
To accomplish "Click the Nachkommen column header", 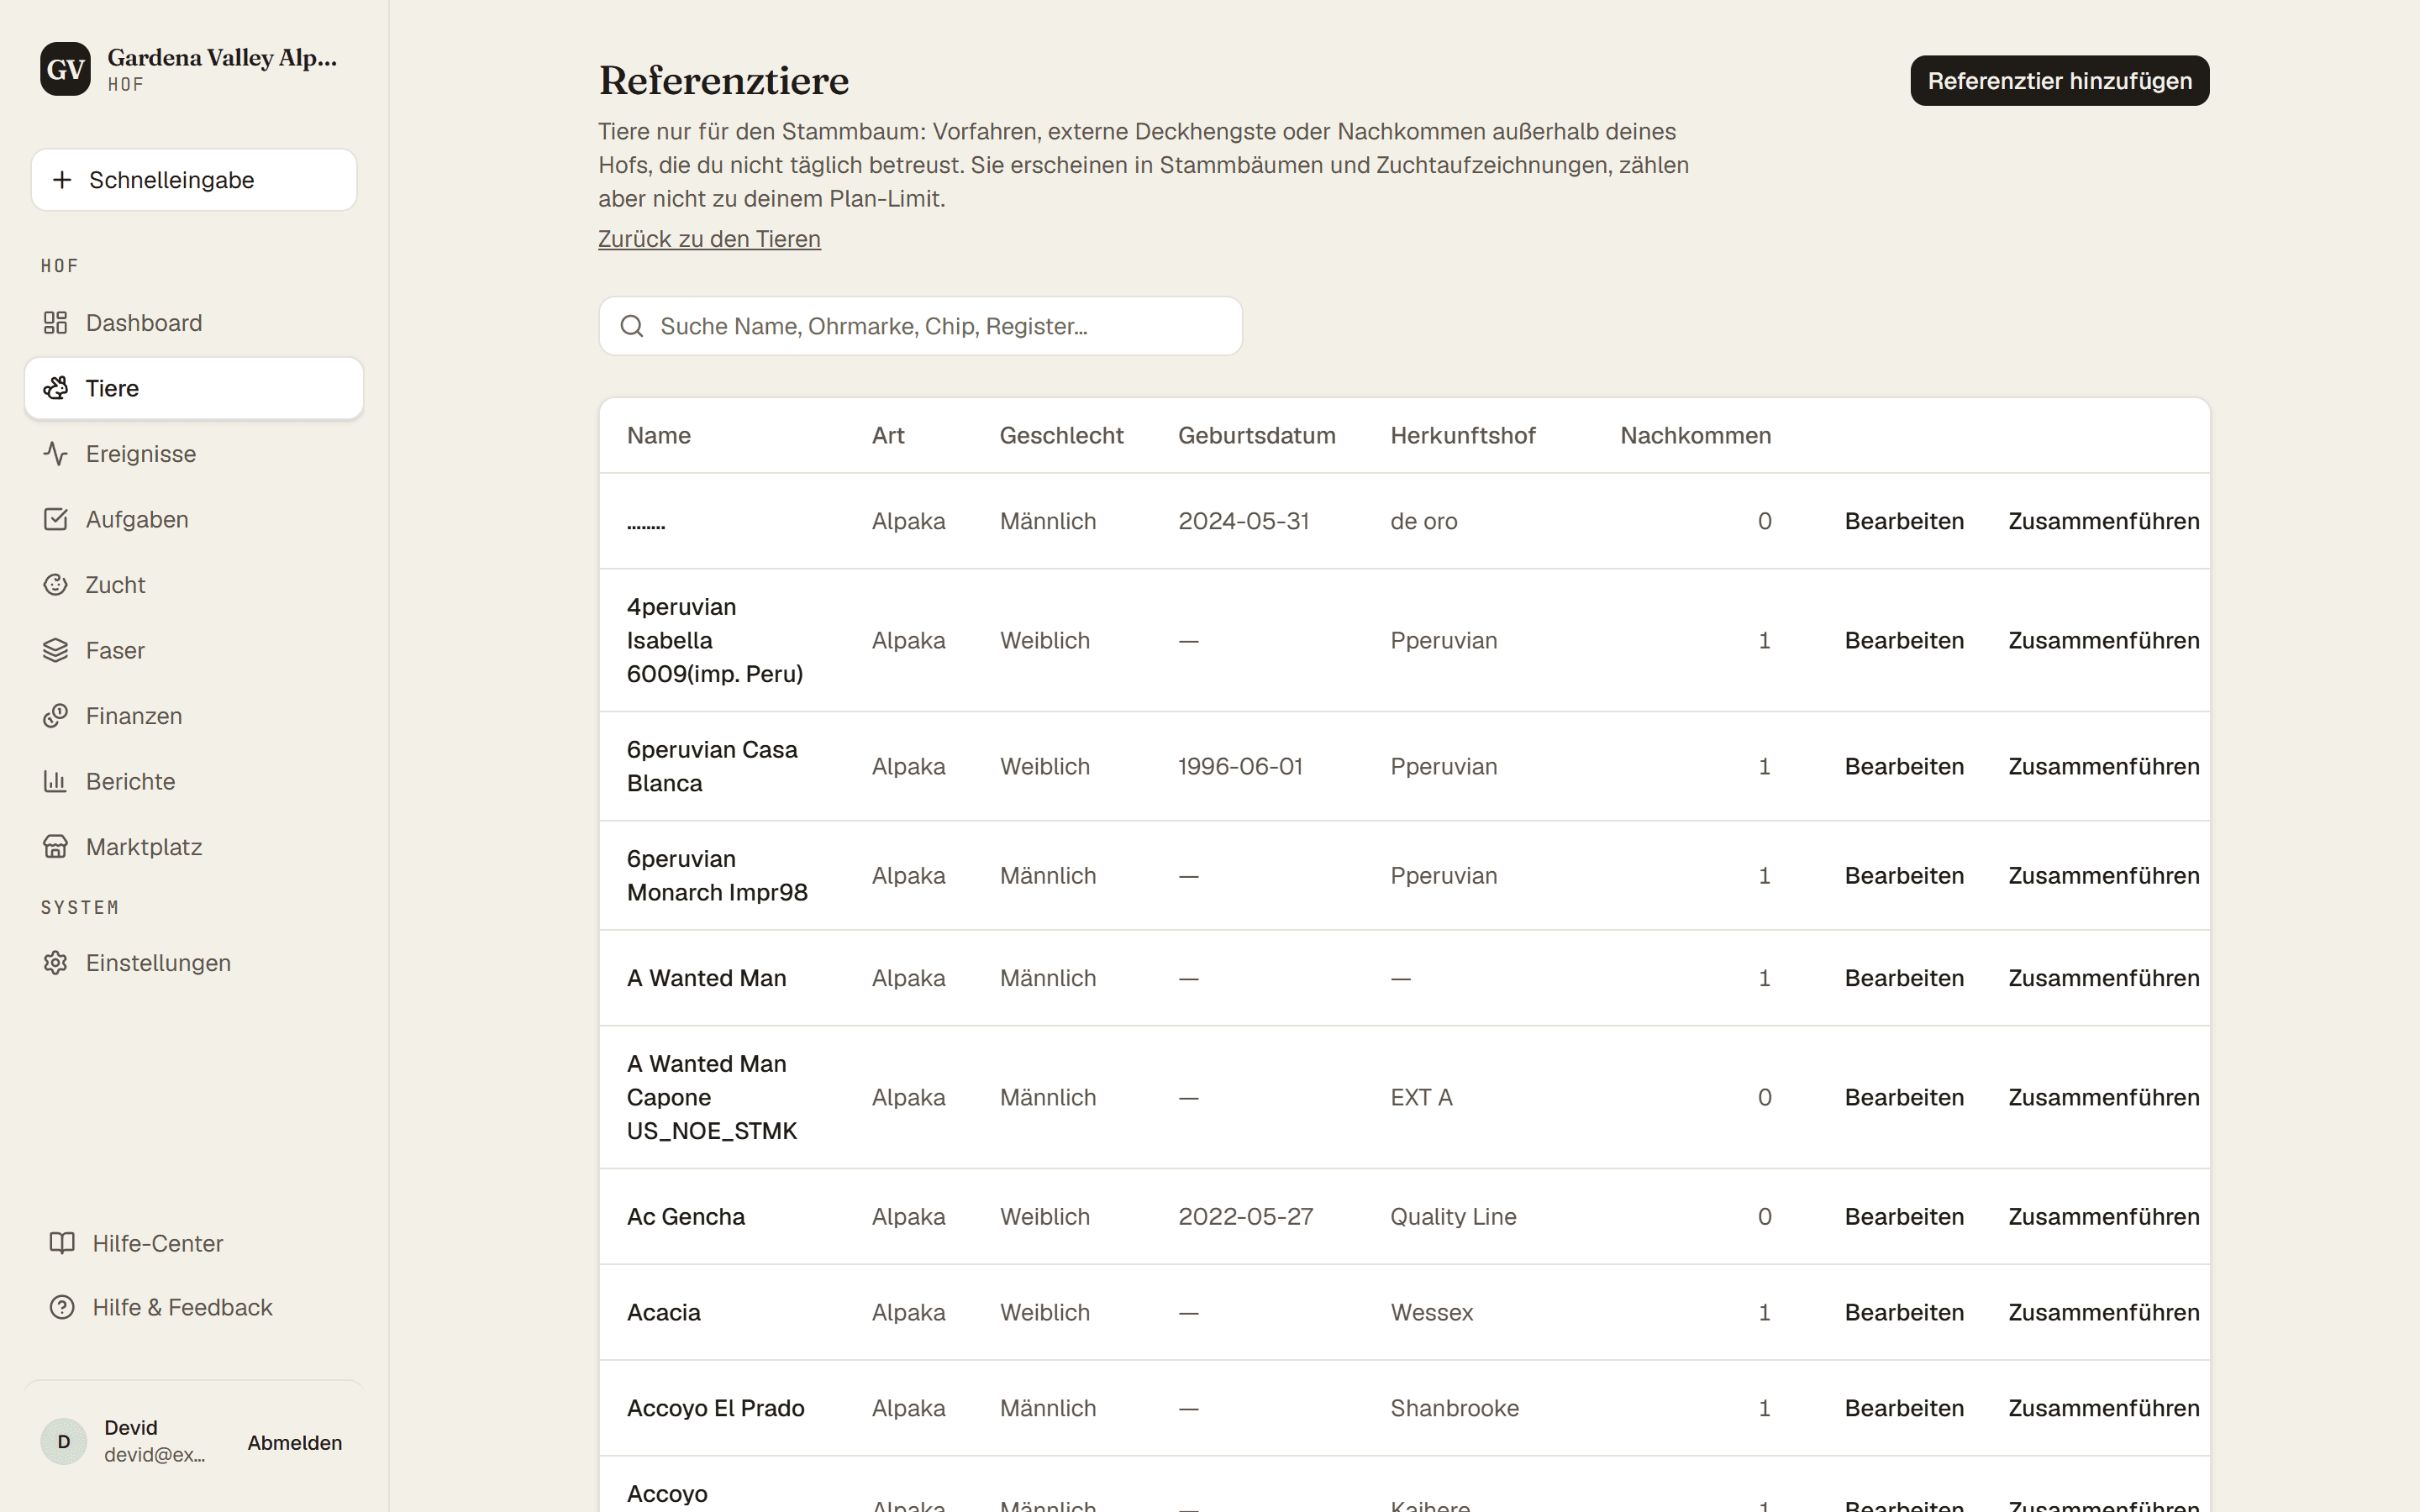I will coord(1696,435).
